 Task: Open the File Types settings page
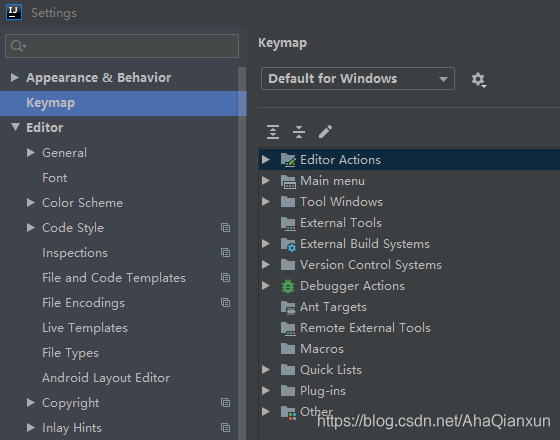[x=70, y=353]
